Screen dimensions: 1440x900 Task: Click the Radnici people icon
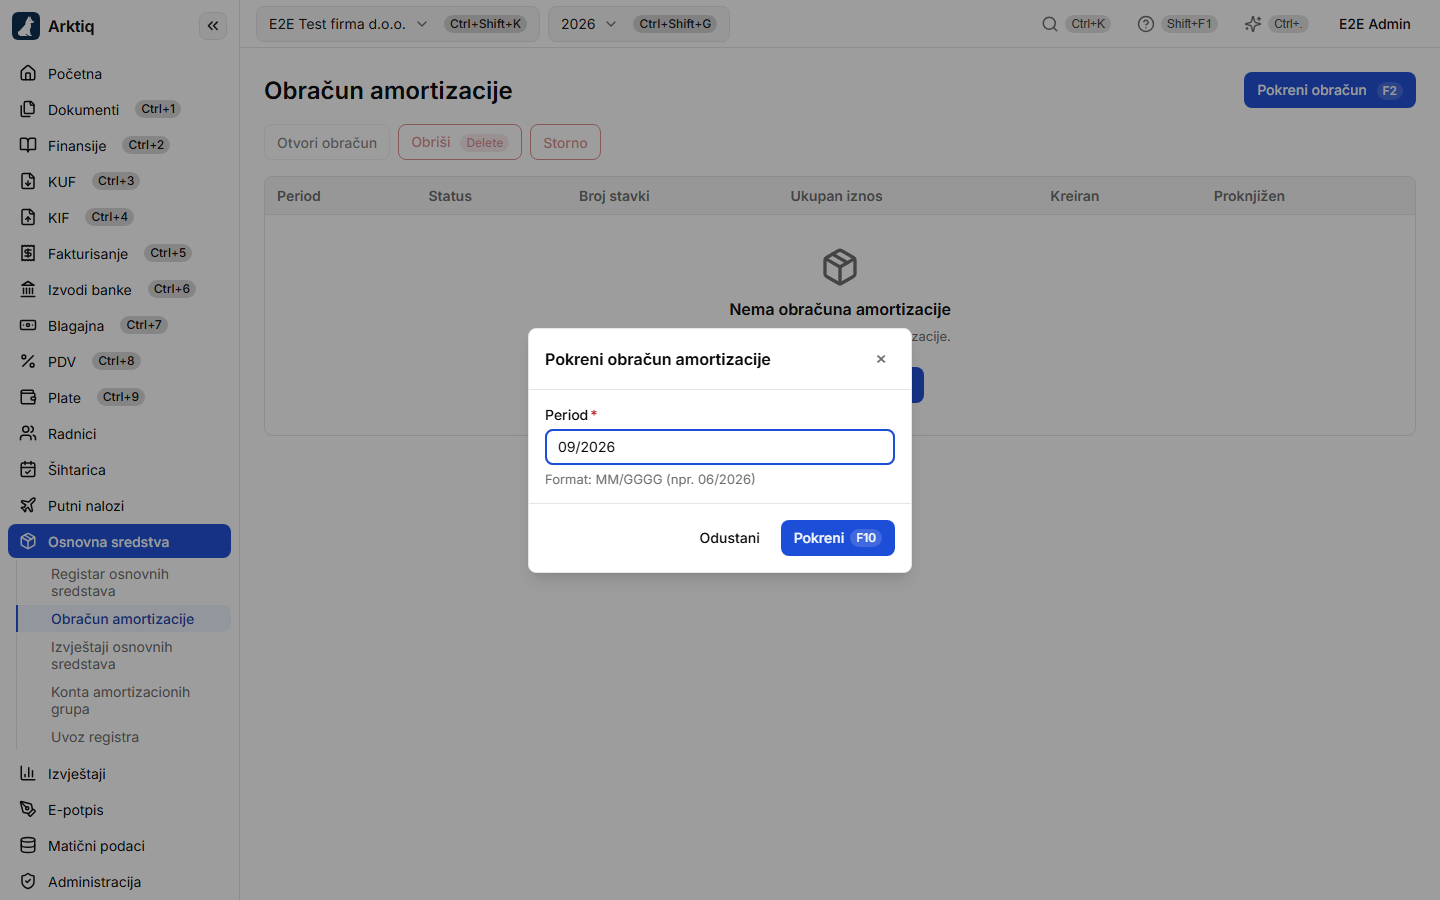pyautogui.click(x=28, y=433)
